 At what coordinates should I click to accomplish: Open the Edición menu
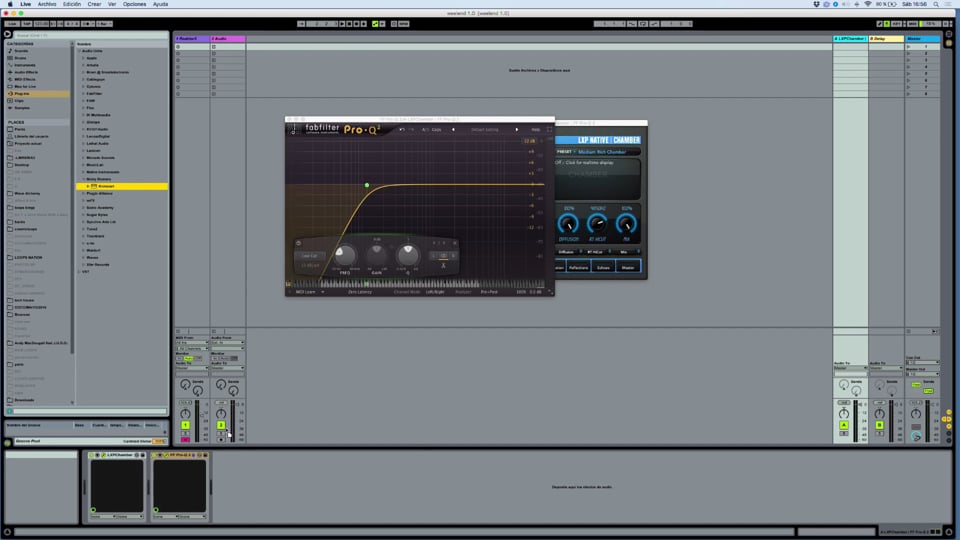click(x=72, y=4)
